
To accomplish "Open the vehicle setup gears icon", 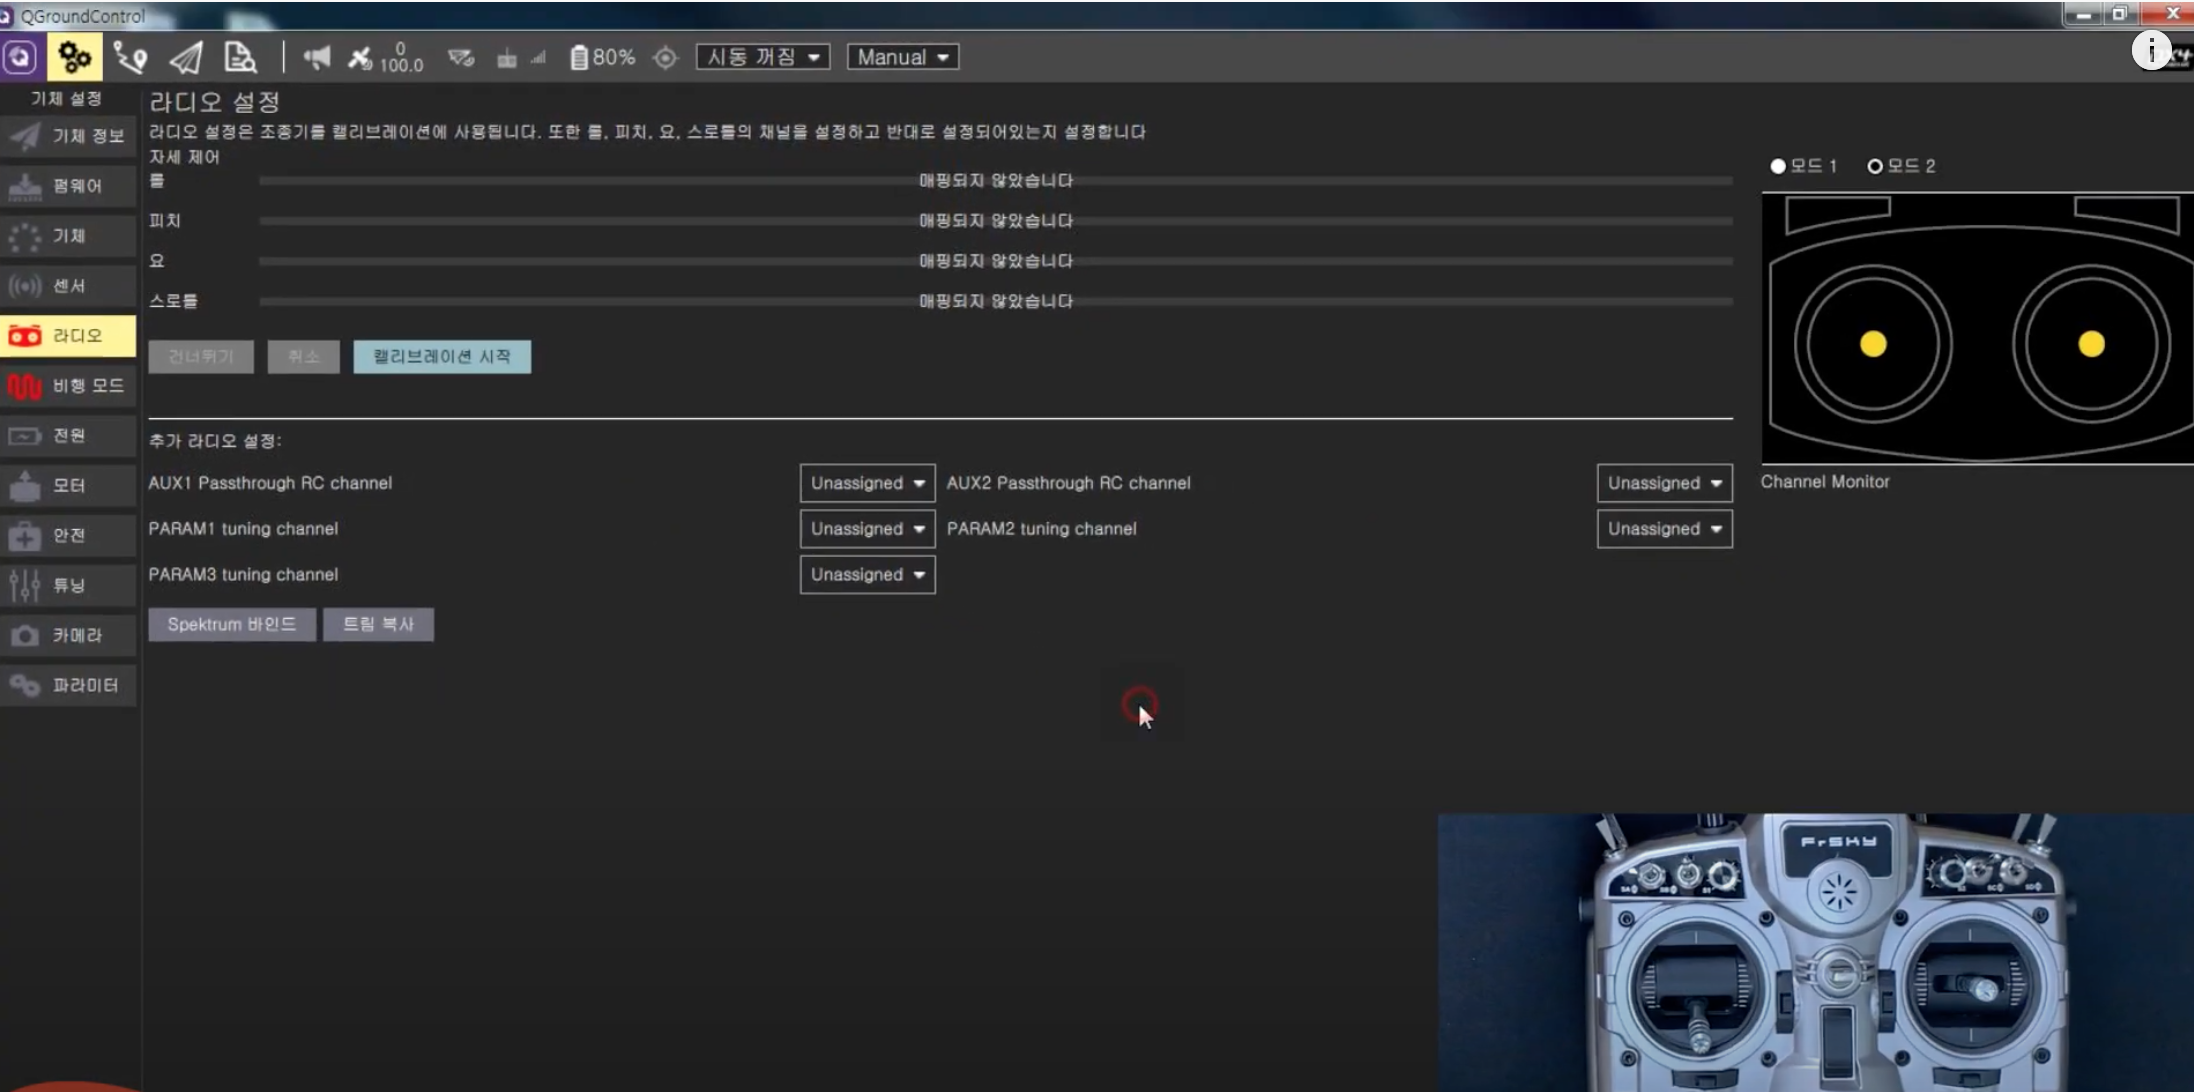I will tap(74, 57).
